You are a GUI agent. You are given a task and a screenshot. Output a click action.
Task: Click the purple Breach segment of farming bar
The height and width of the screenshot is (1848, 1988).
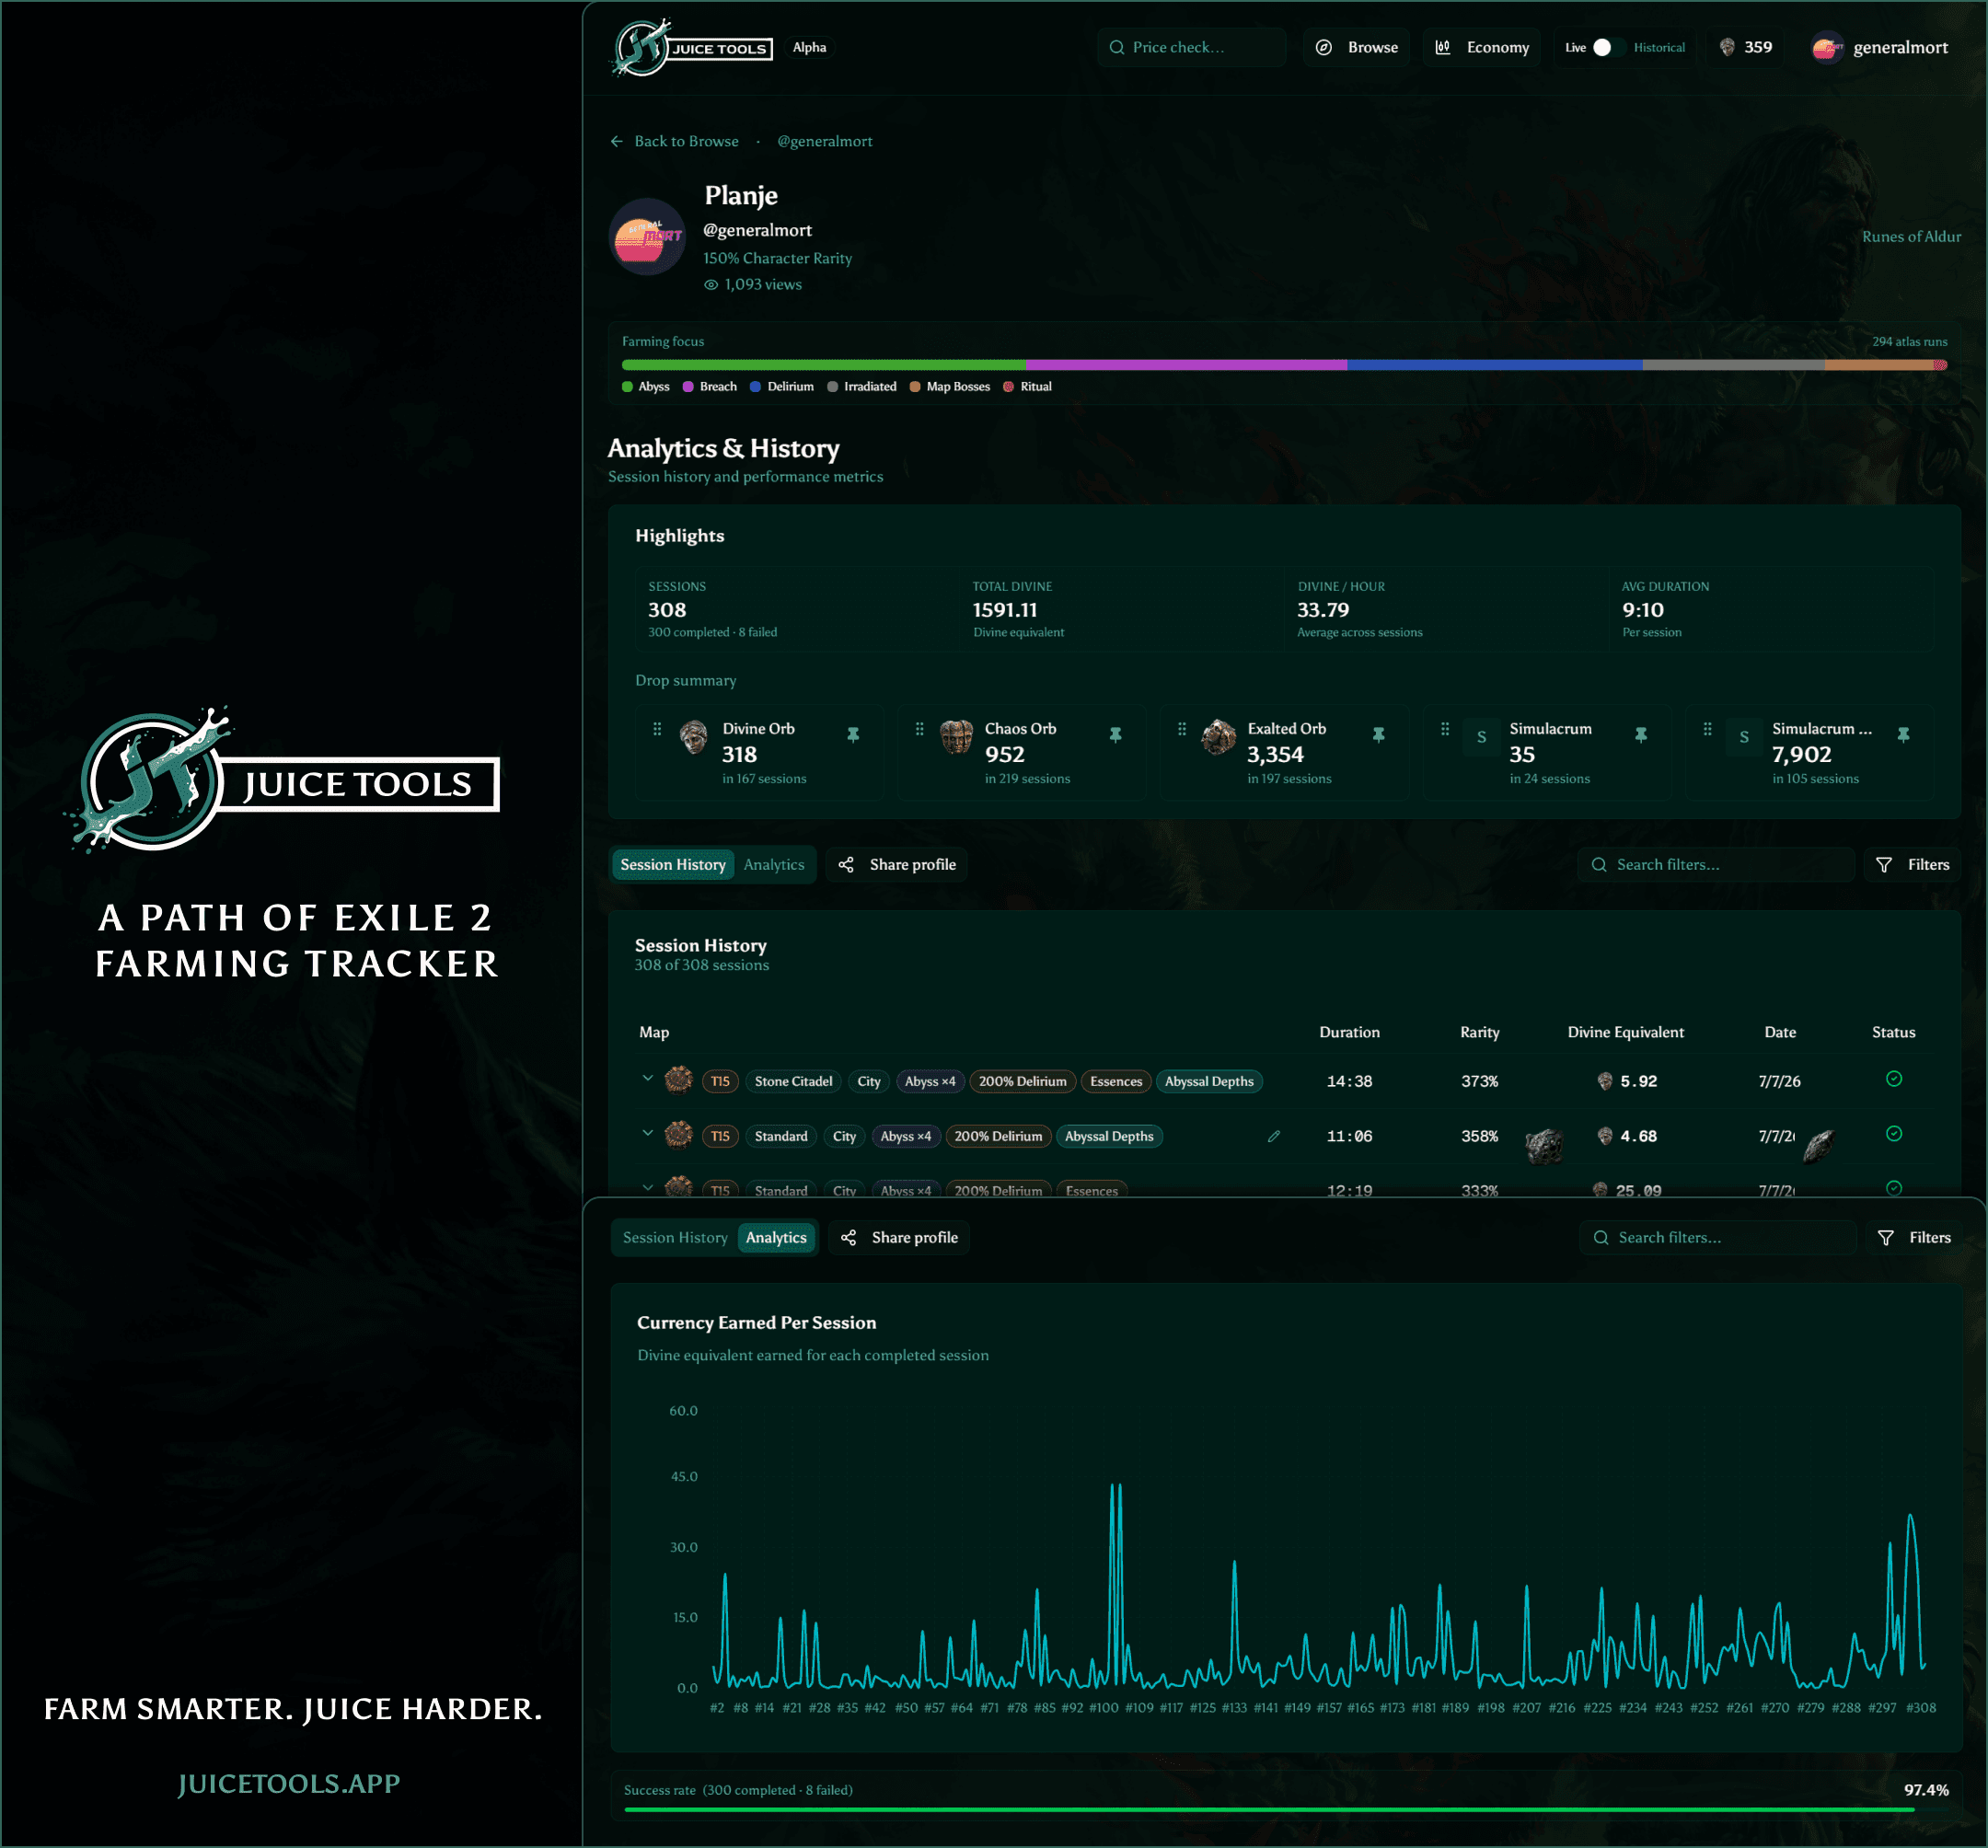(x=1186, y=365)
